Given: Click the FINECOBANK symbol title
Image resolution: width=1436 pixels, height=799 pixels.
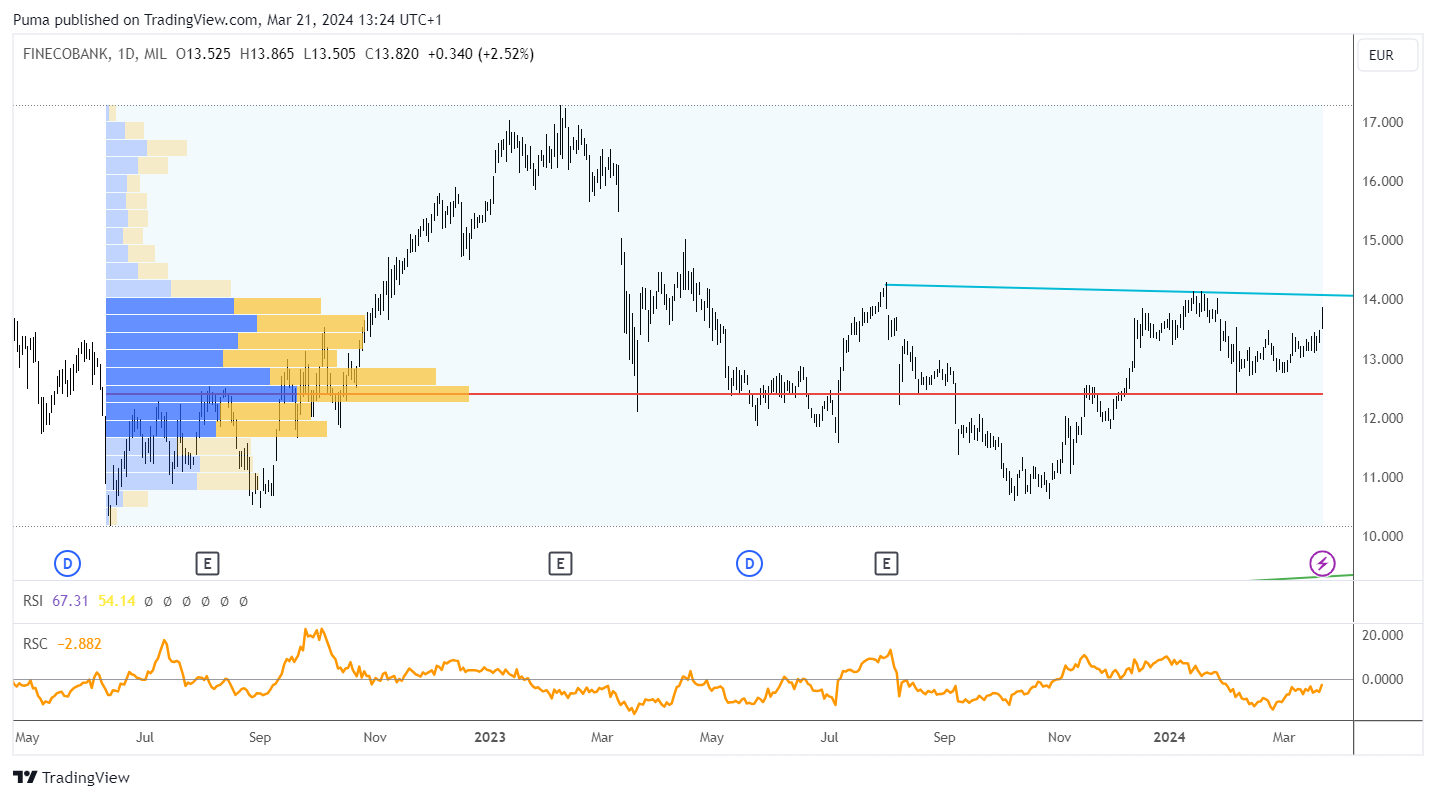Looking at the screenshot, I should (x=64, y=54).
